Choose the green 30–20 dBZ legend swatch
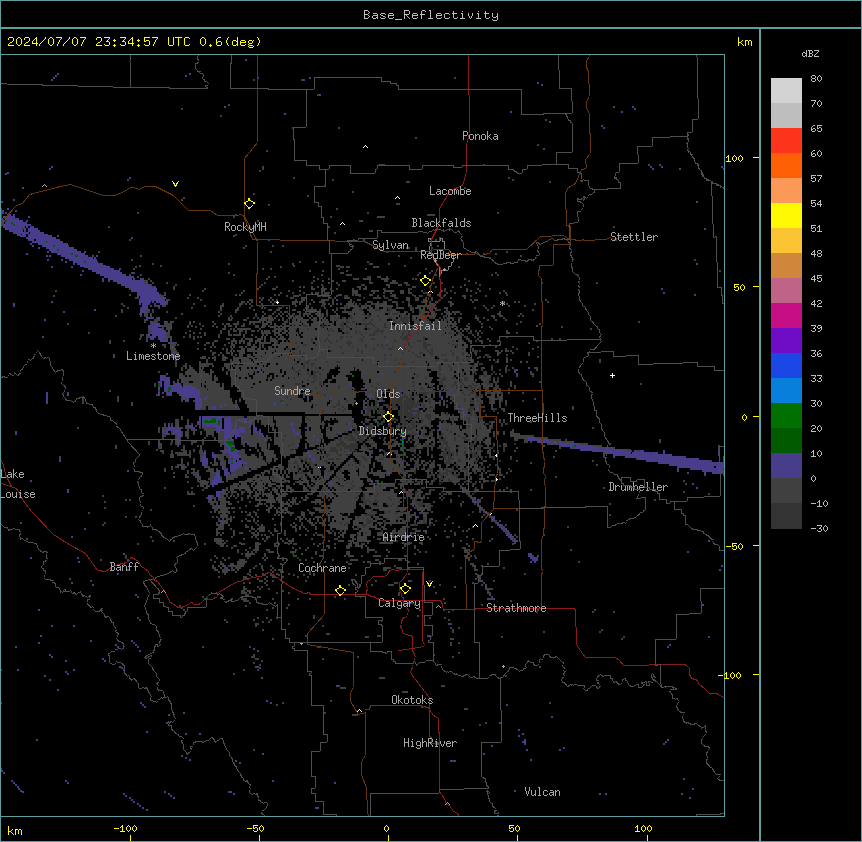 coord(786,416)
